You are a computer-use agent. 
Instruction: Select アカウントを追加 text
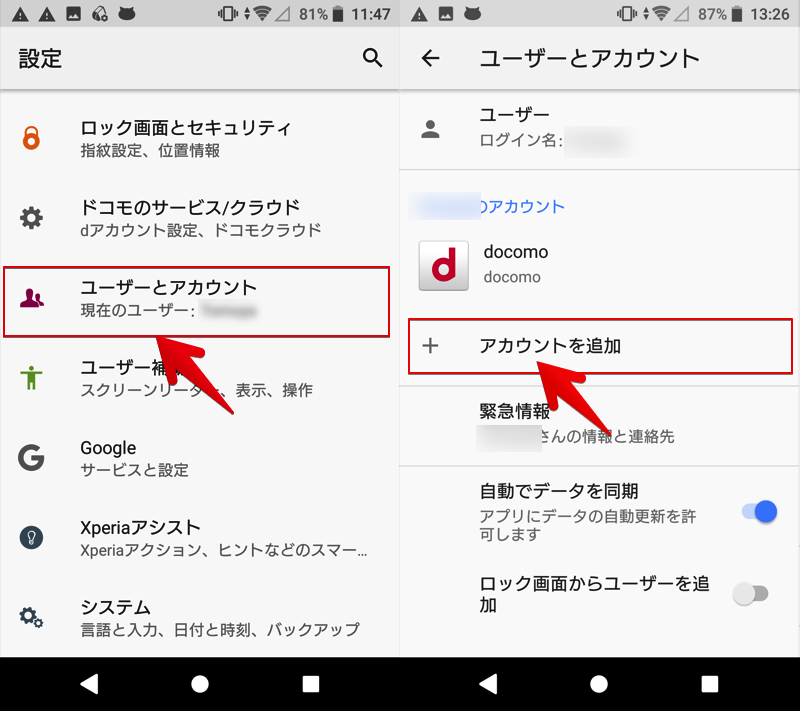[550, 346]
